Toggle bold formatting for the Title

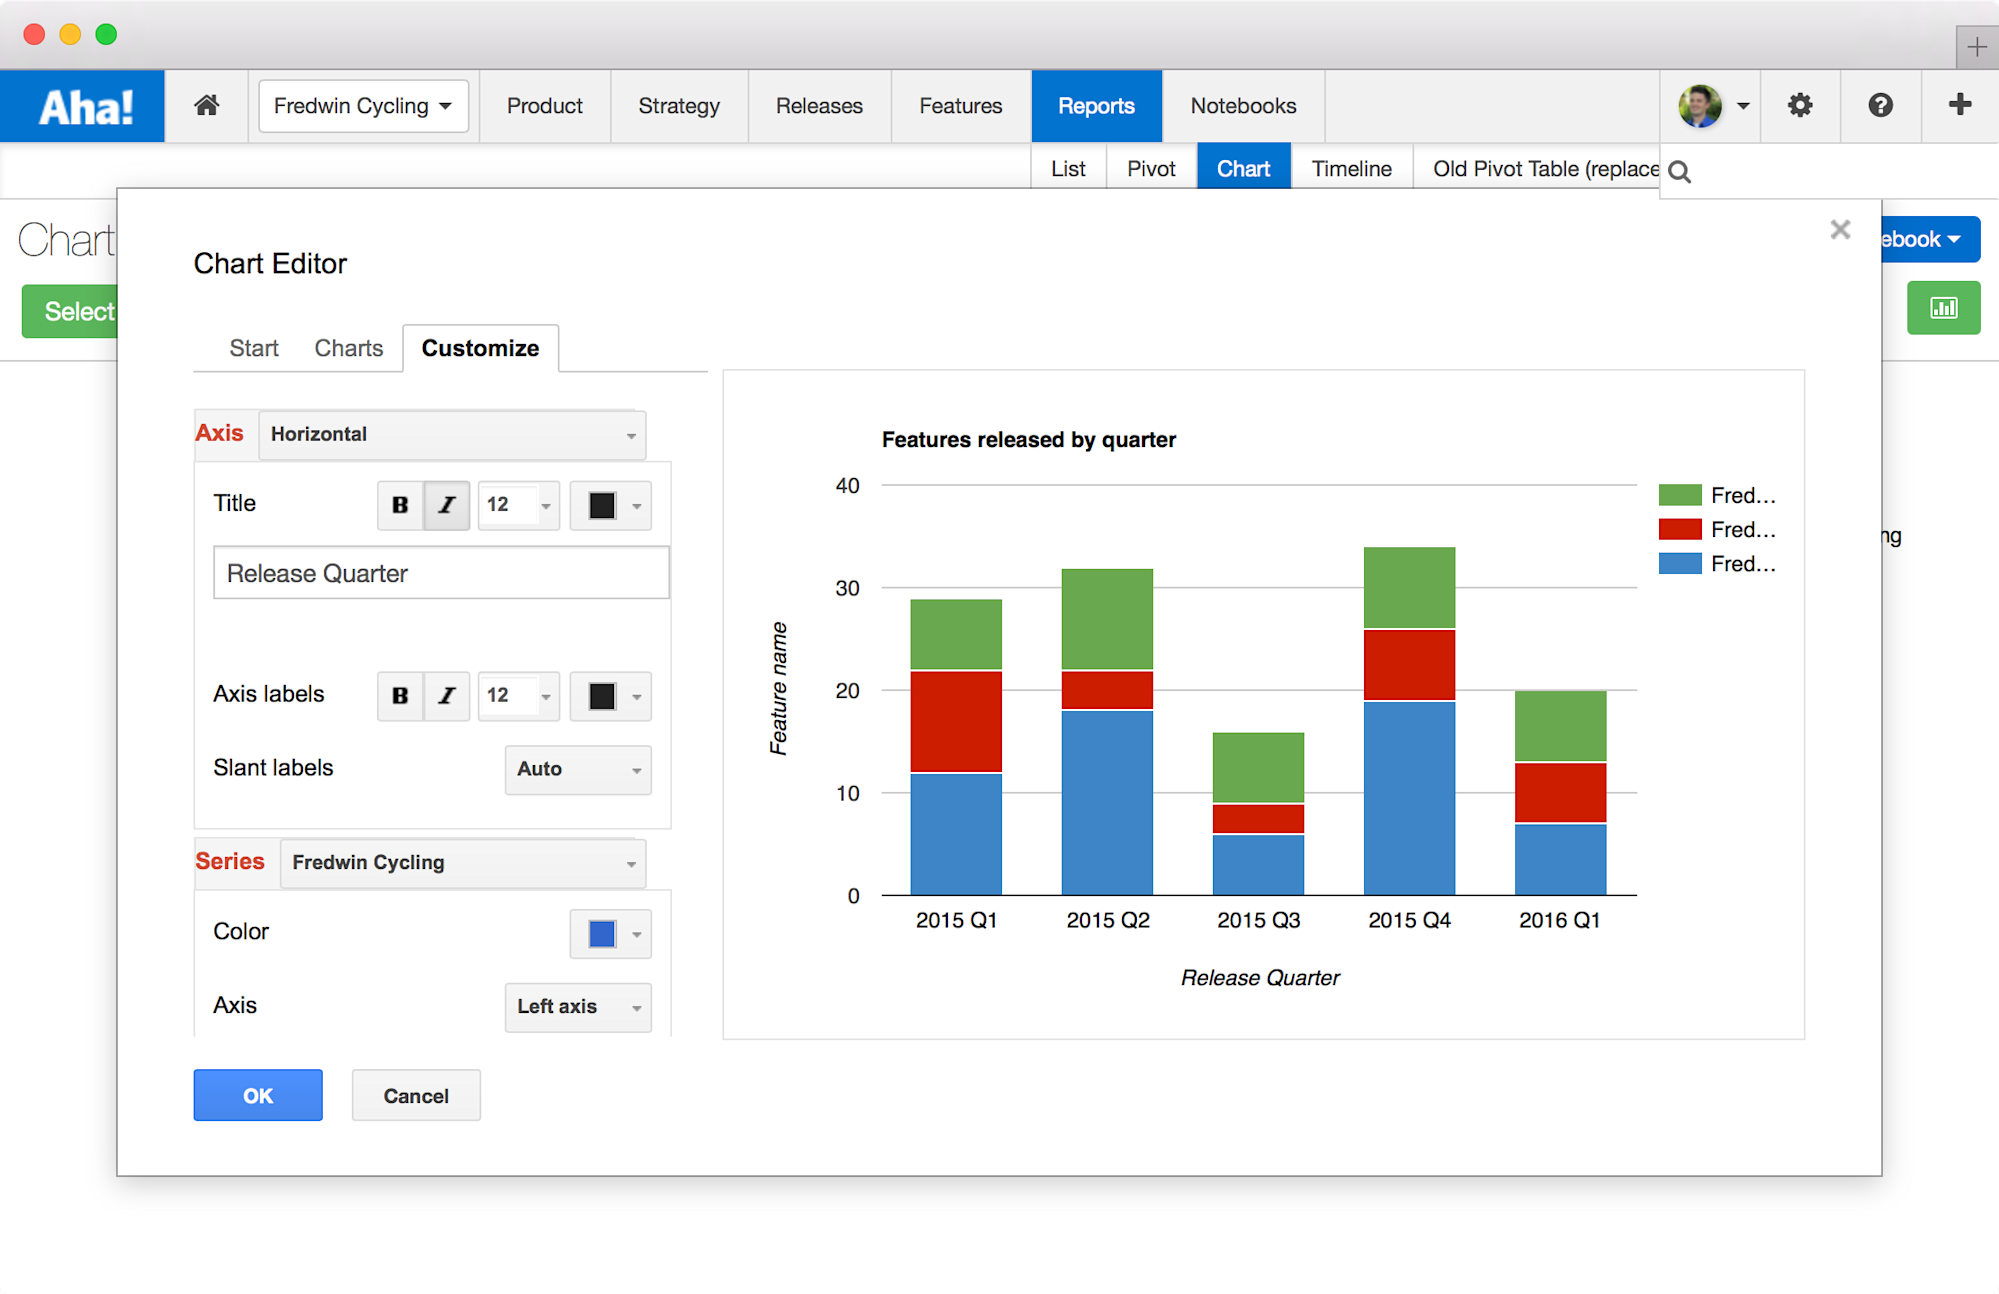399,505
